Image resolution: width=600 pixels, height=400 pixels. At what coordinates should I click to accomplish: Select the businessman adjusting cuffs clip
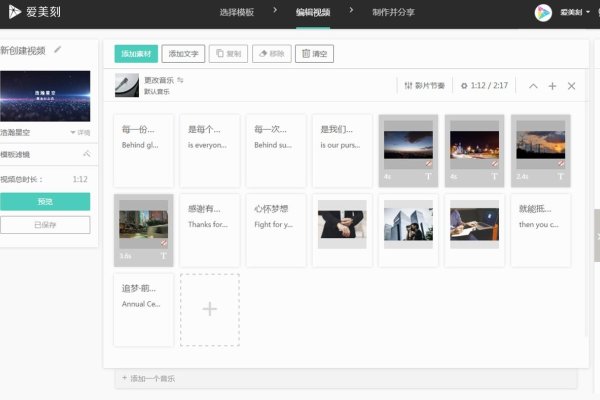coord(342,230)
